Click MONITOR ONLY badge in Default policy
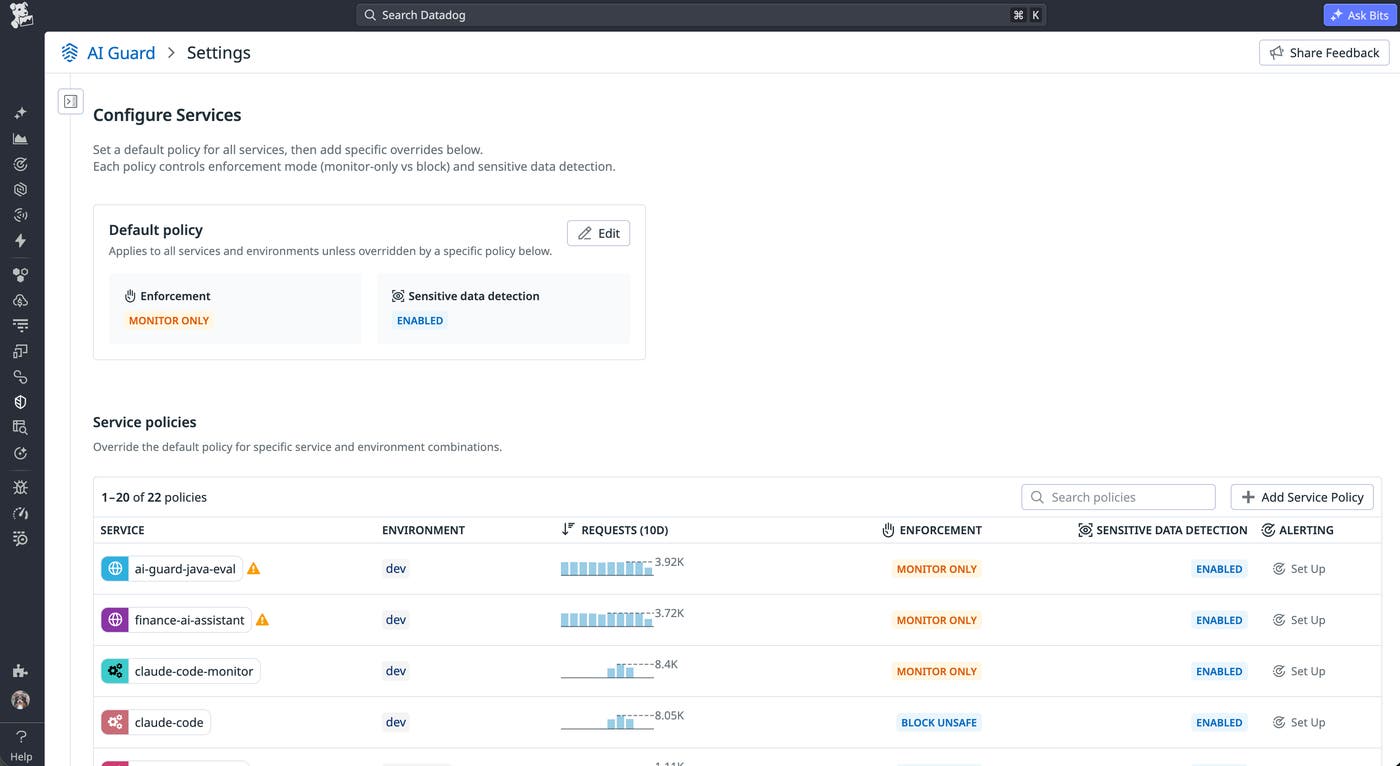 [169, 321]
